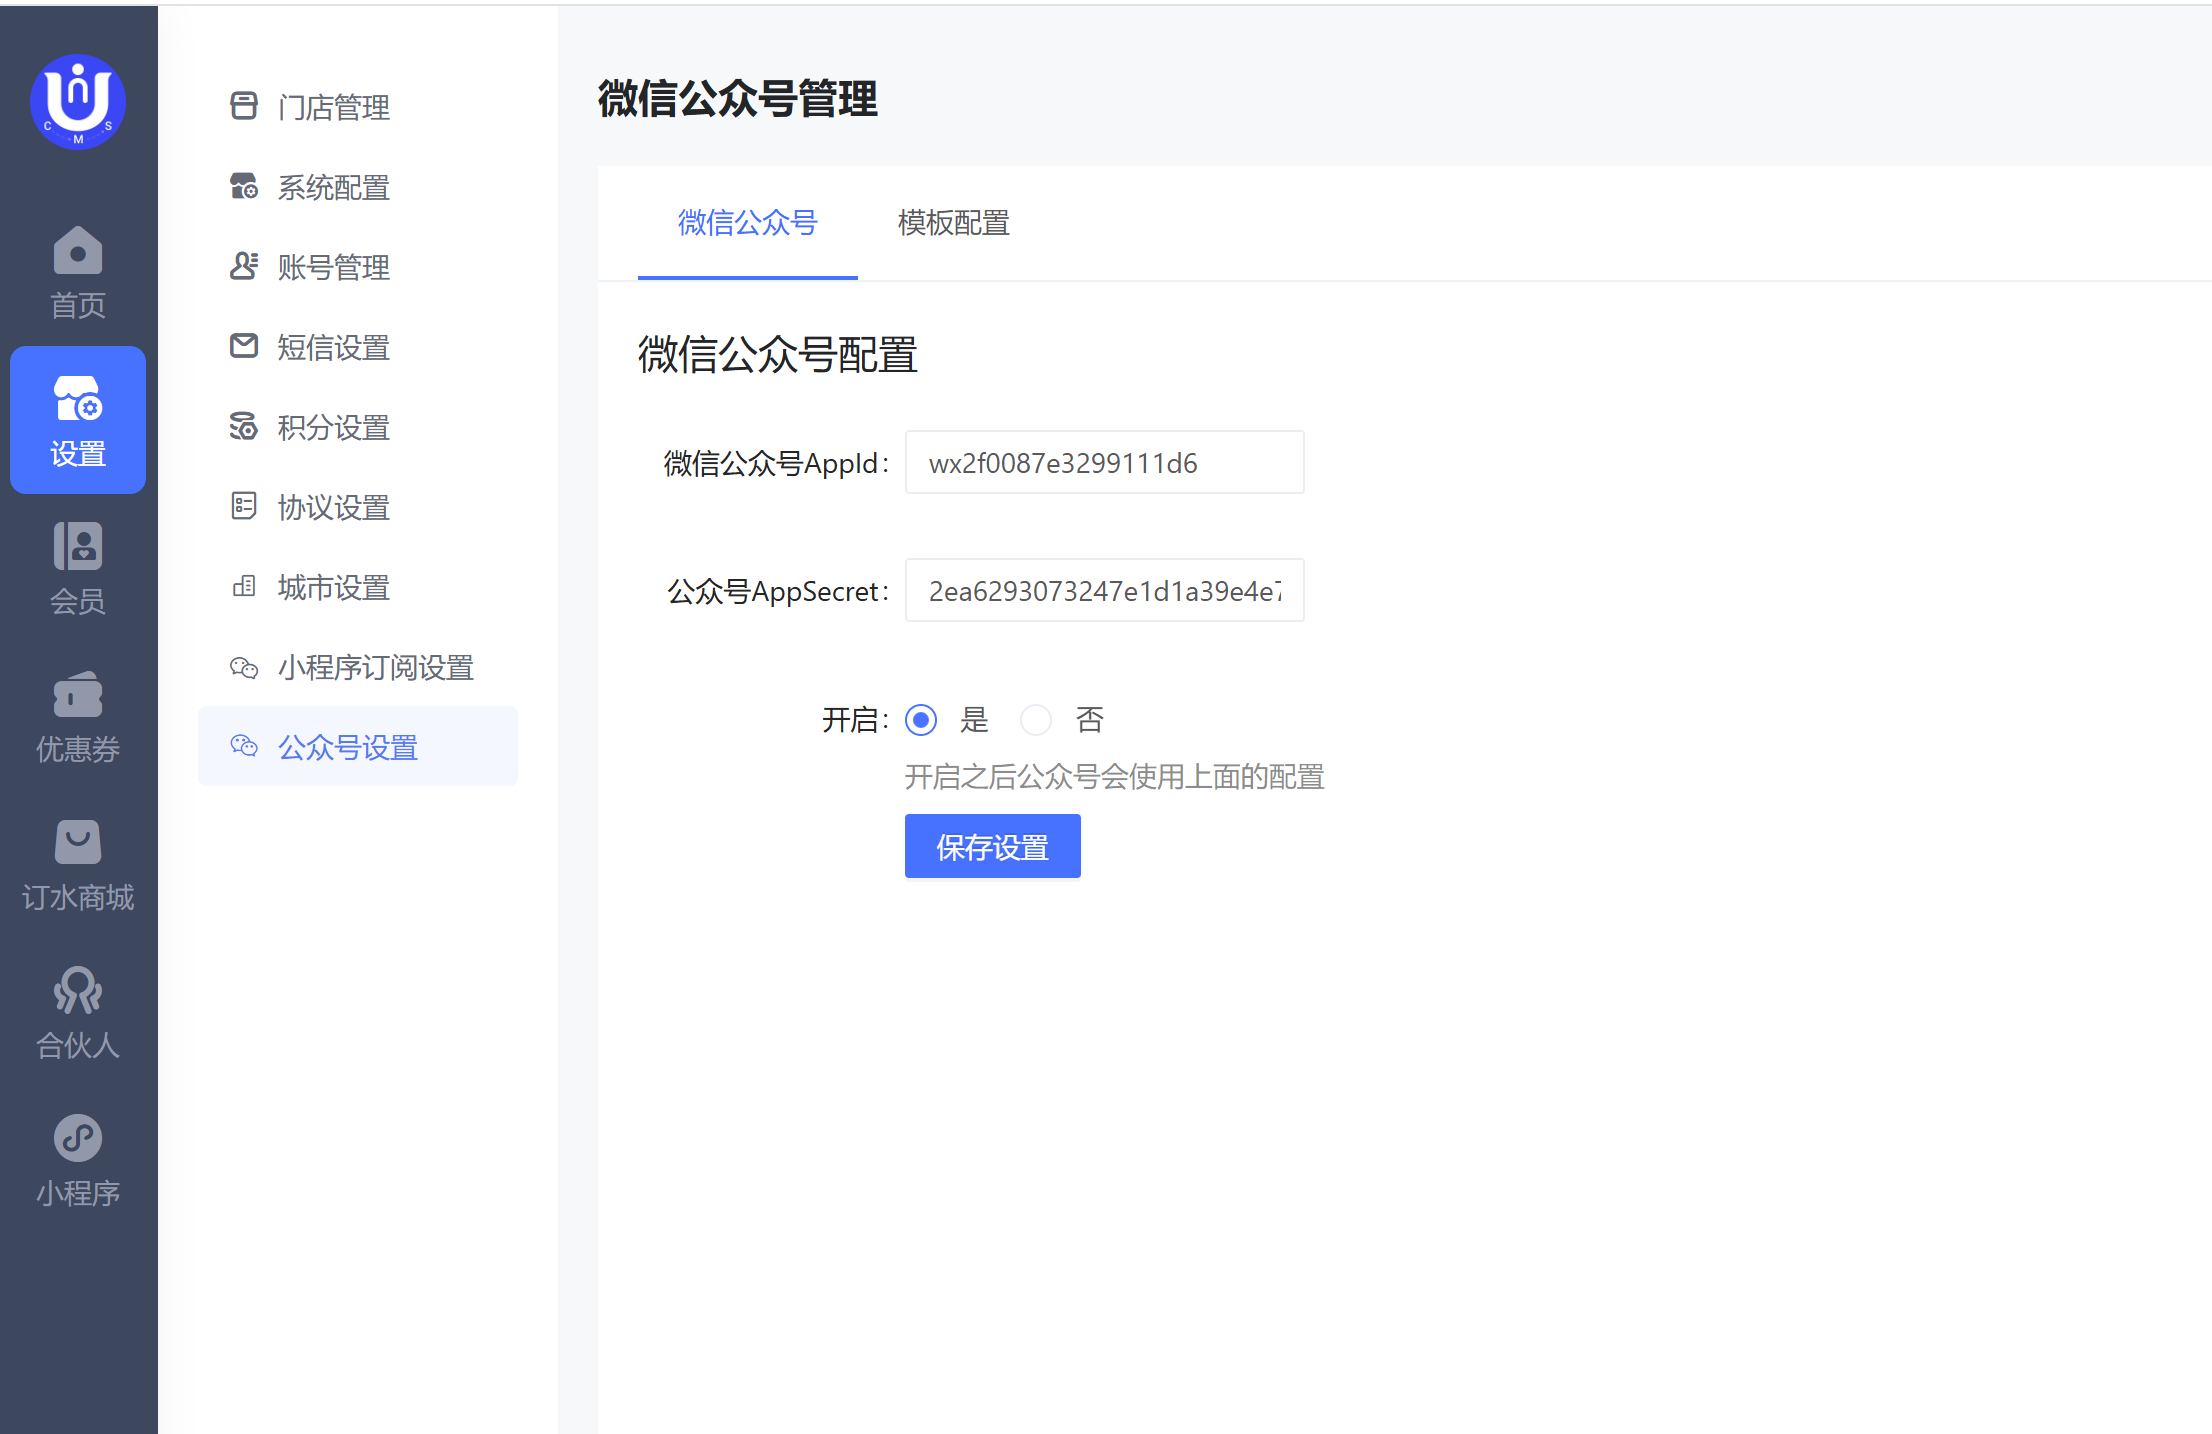Switch to 模板配置 tab
2212x1434 pixels.
tap(954, 222)
